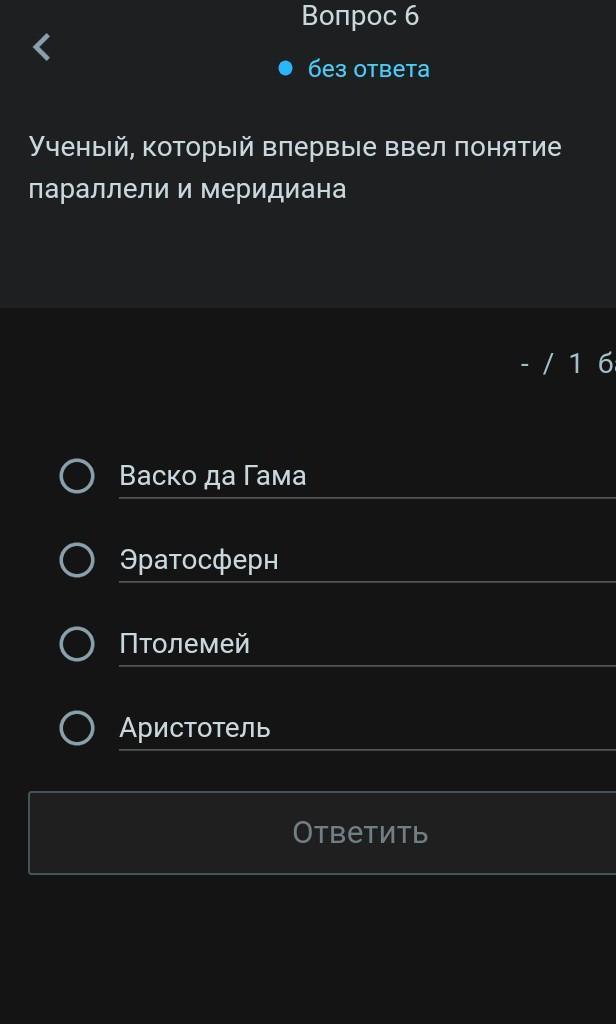Click the number 6 in the title
The height and width of the screenshot is (1024, 616).
pos(412,16)
